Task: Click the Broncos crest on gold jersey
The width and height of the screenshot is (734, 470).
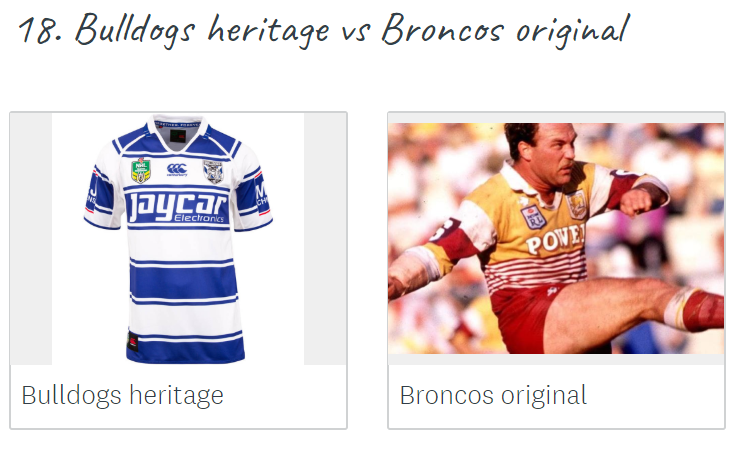Action: click(577, 205)
